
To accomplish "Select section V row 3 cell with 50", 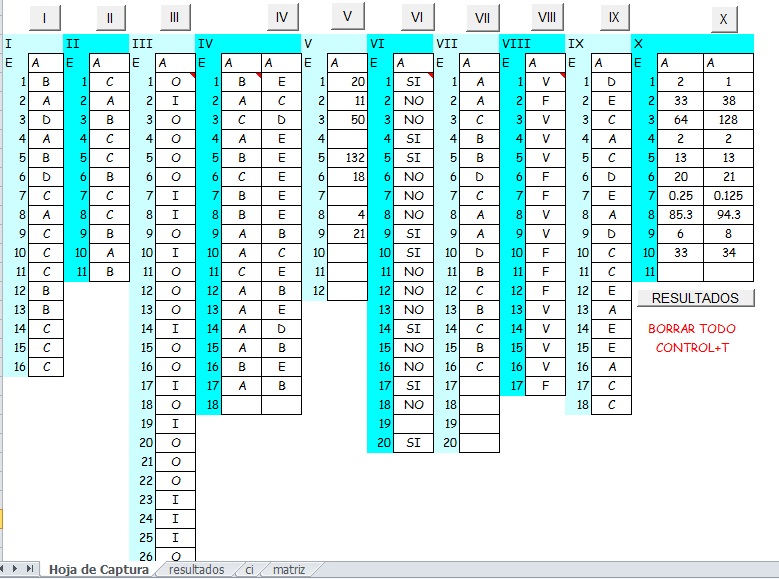I will point(347,120).
